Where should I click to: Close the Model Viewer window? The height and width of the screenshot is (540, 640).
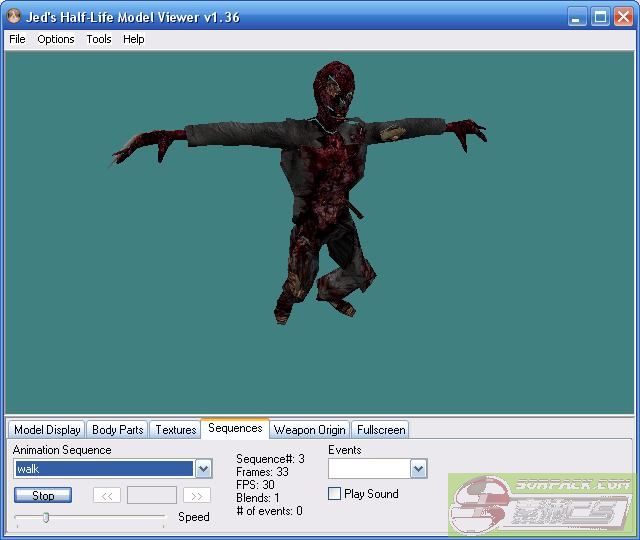(x=623, y=17)
